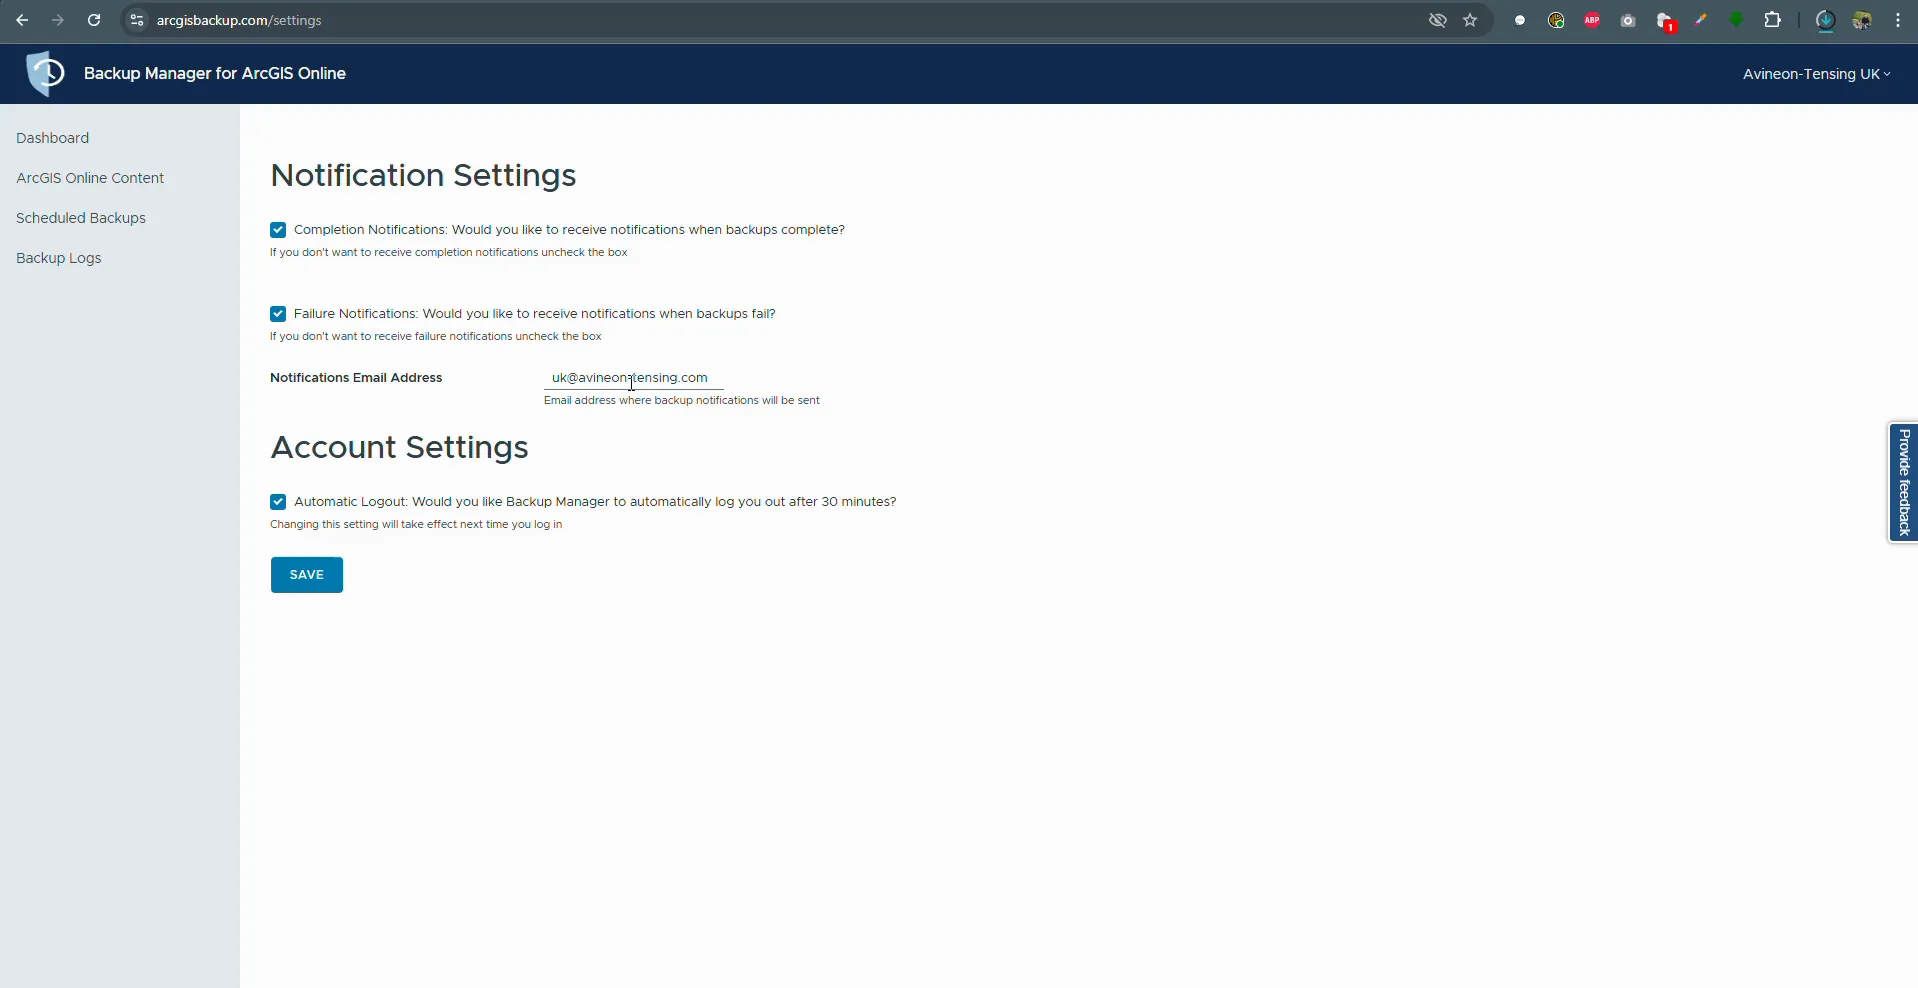This screenshot has width=1918, height=988.
Task: Reload the settings page
Action: click(x=94, y=20)
